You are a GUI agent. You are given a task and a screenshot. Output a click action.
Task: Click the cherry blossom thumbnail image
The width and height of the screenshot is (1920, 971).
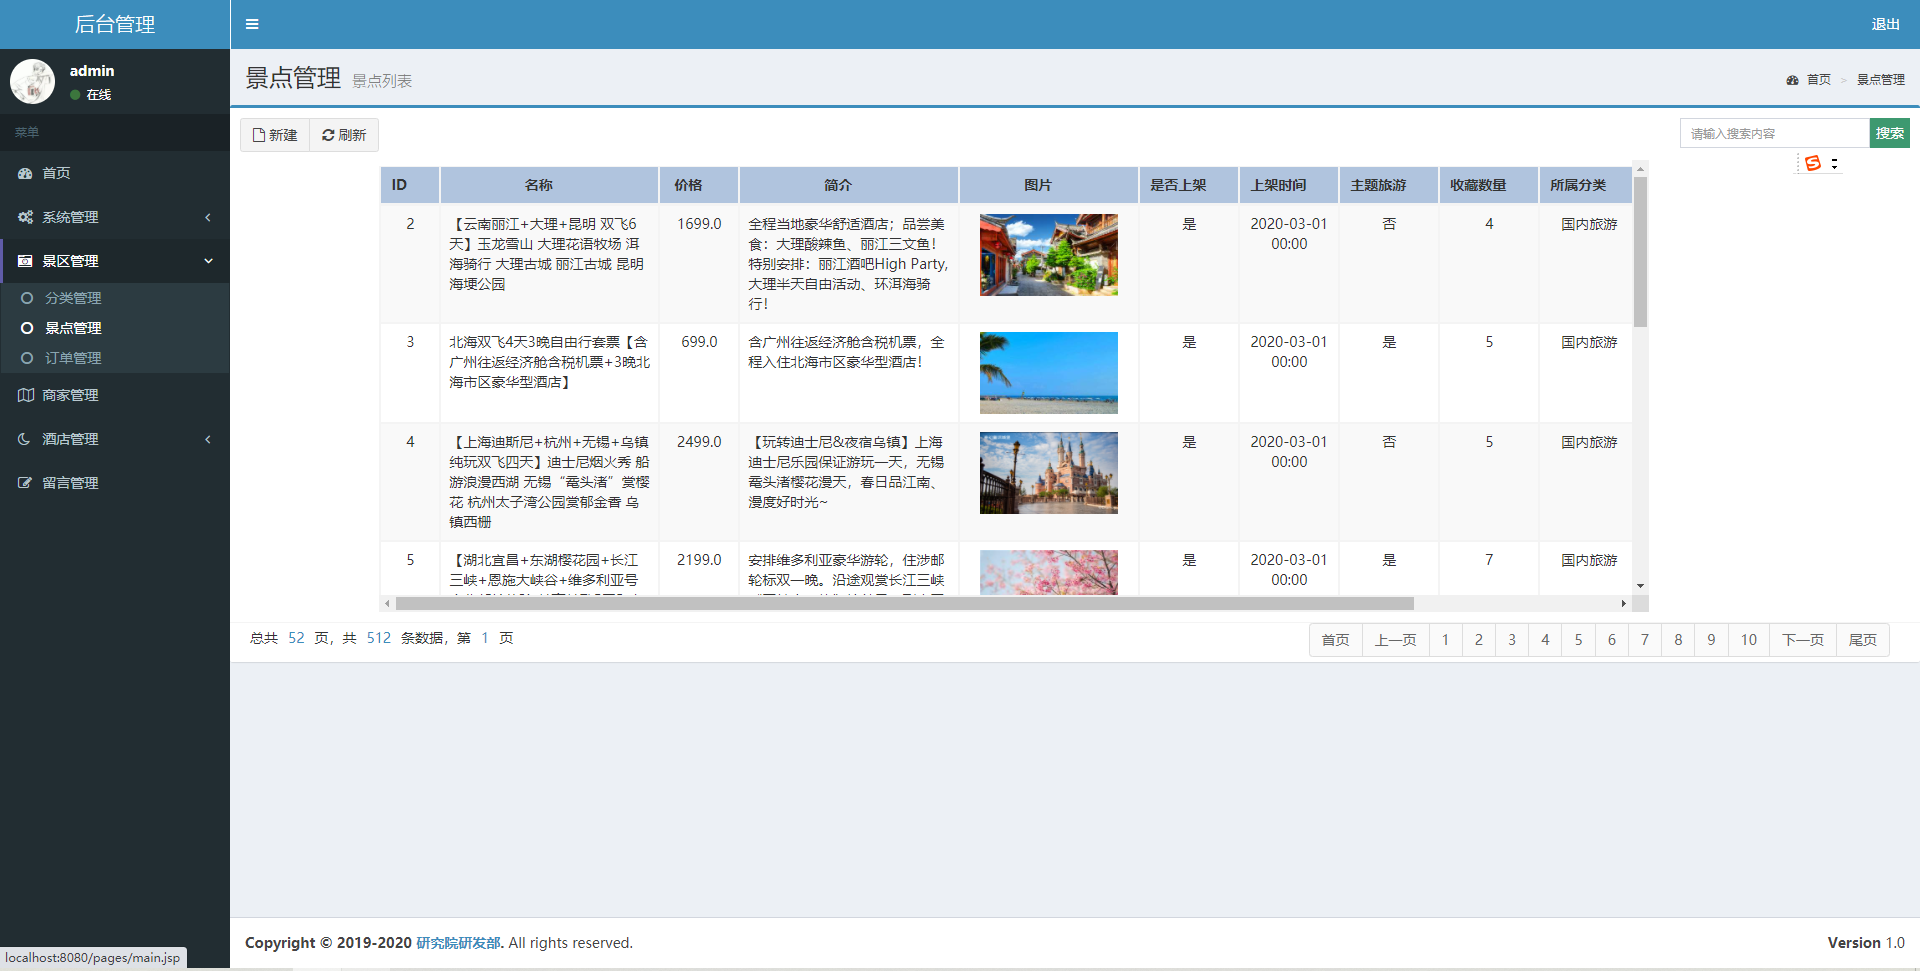[x=1048, y=572]
